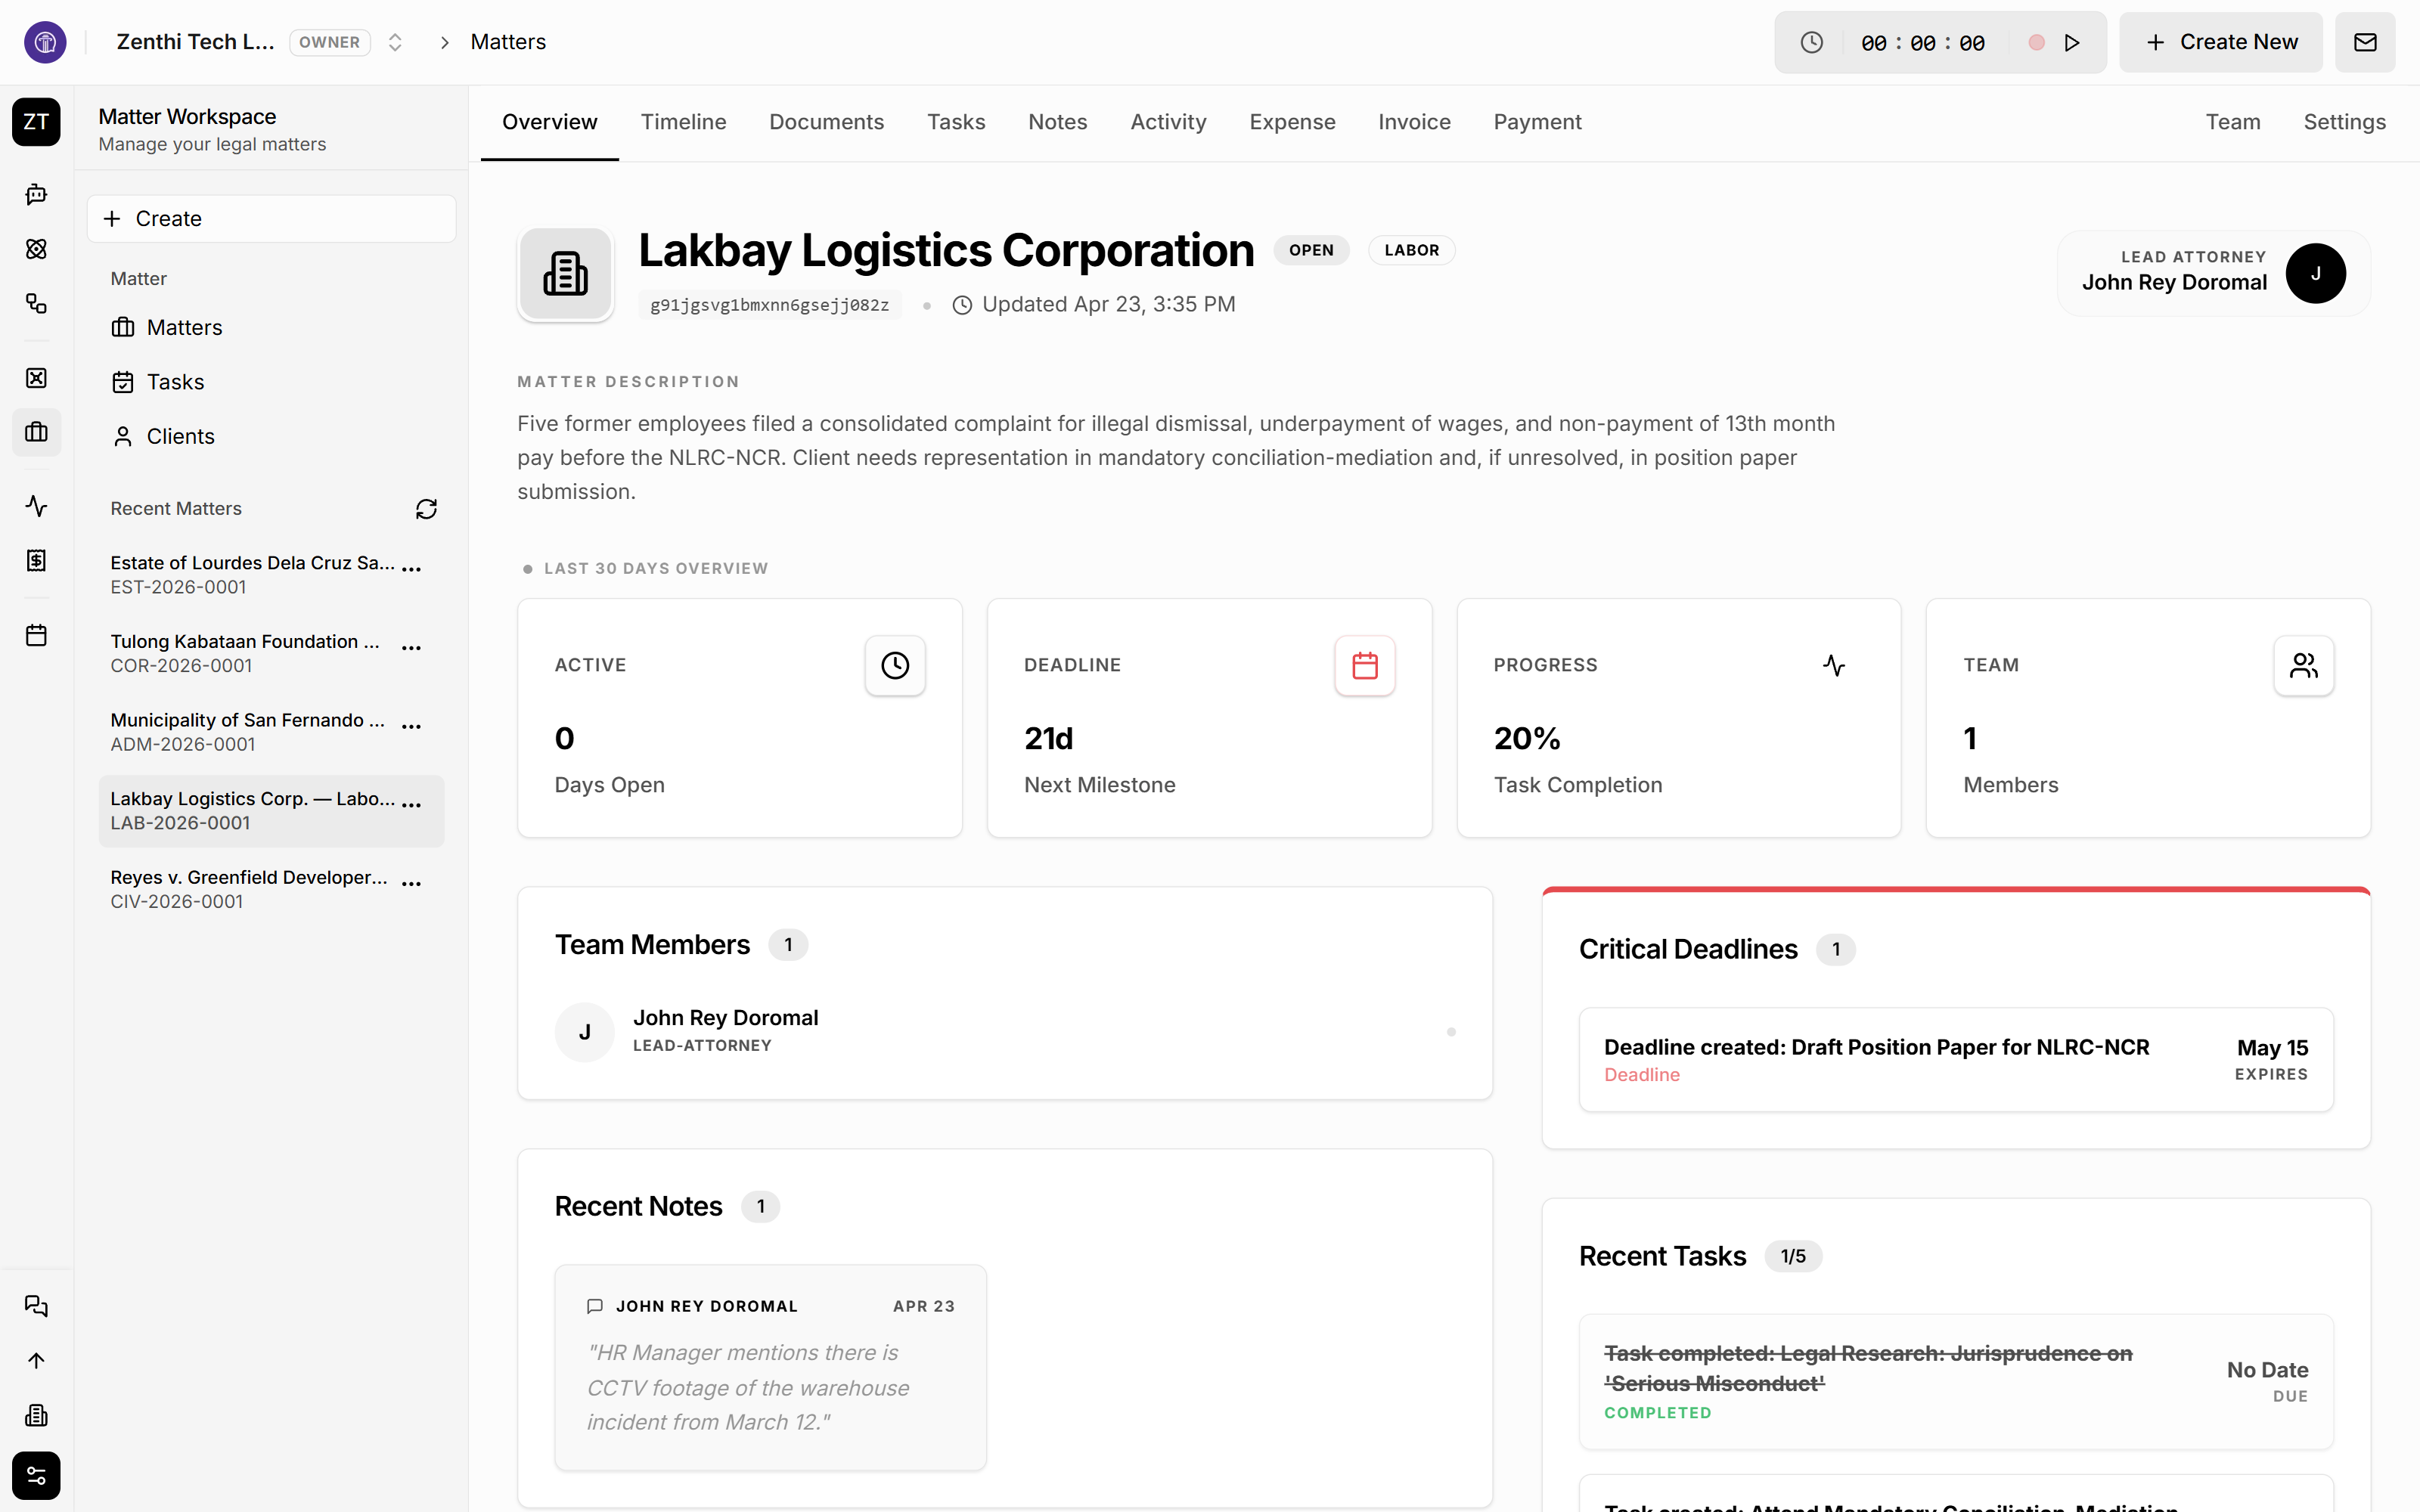Open options for Estate of Lourdes matter
This screenshot has height=1512, width=2420.
pyautogui.click(x=411, y=569)
